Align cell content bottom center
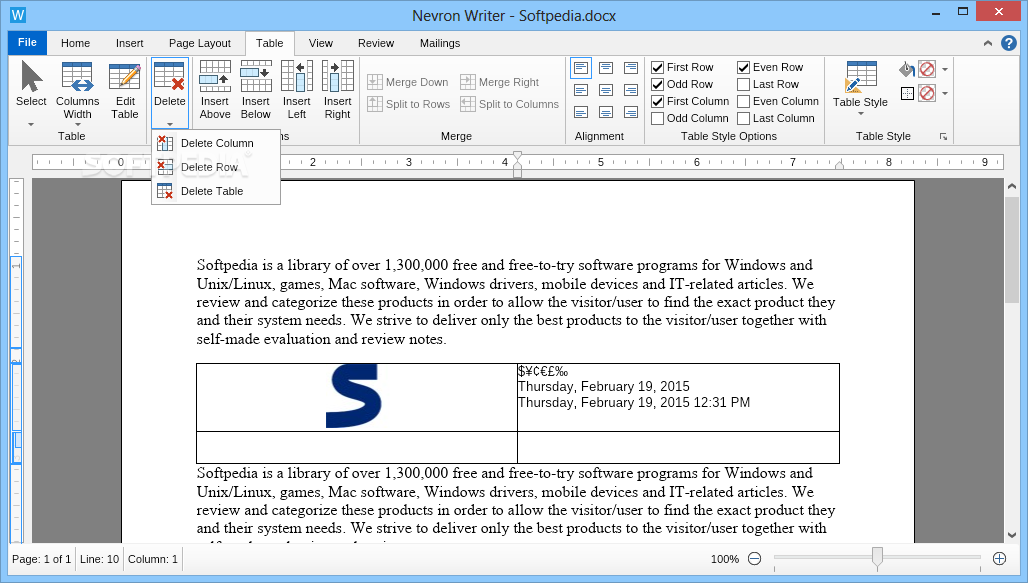Screen dimensions: 1028x583 (606, 113)
